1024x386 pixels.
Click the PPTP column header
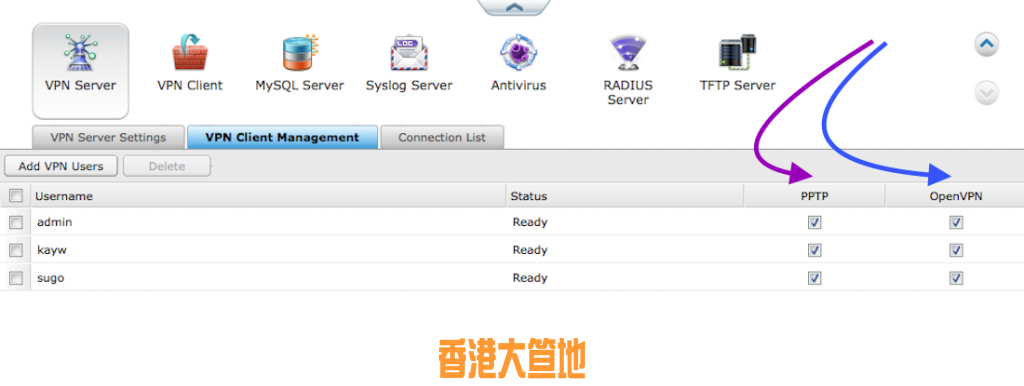tap(814, 196)
